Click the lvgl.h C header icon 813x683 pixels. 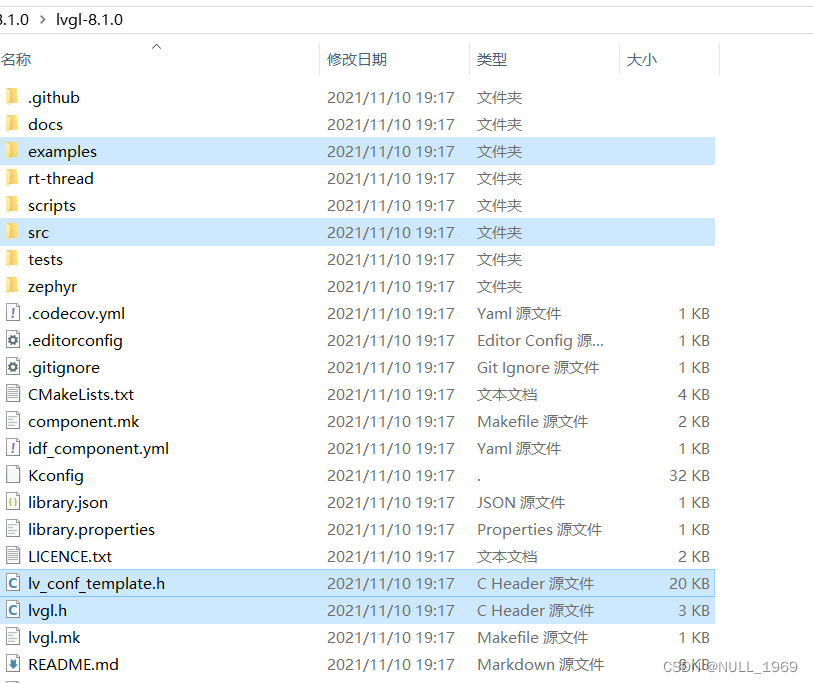pyautogui.click(x=13, y=610)
